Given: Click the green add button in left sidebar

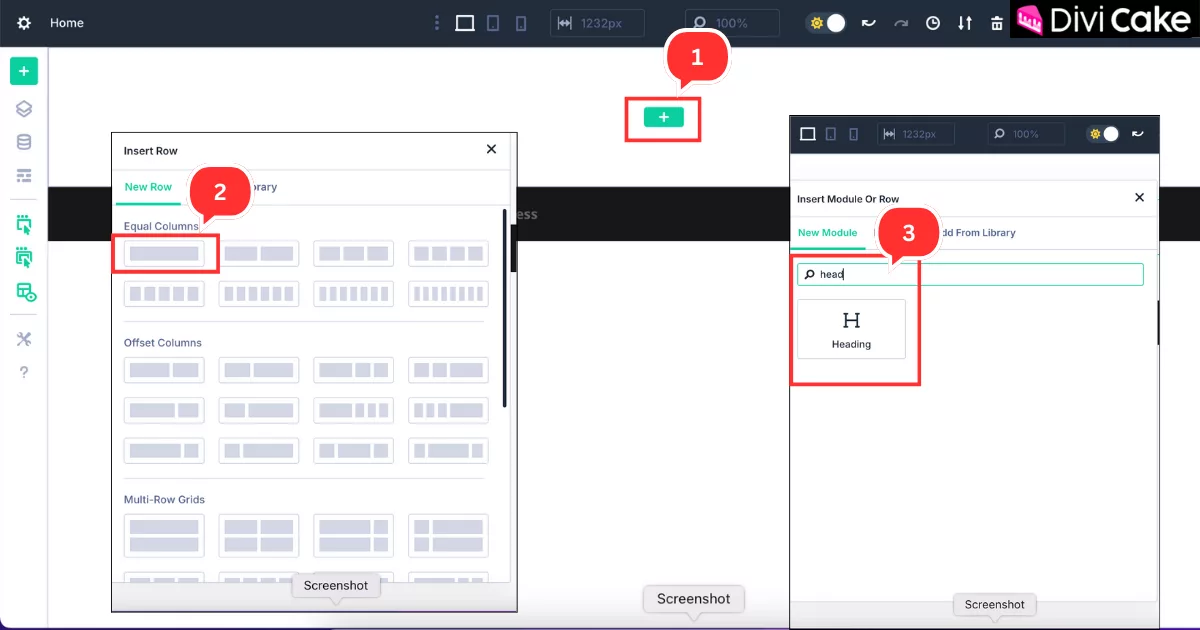Looking at the screenshot, I should [24, 71].
